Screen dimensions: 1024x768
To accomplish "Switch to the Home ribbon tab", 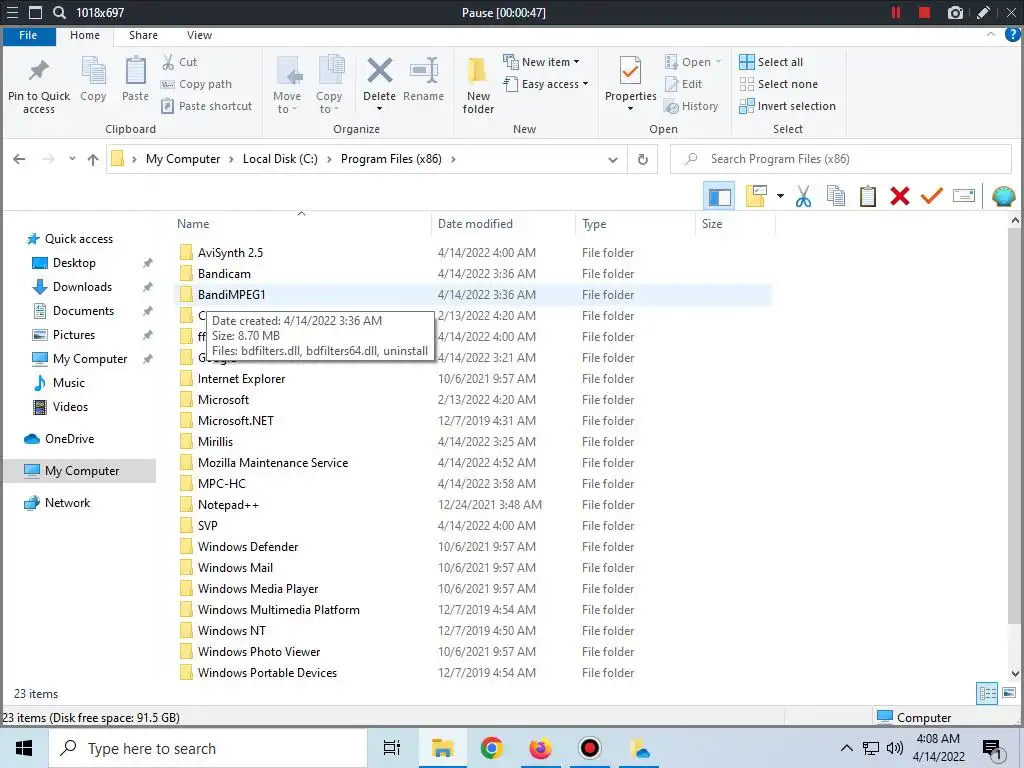I will click(85, 35).
